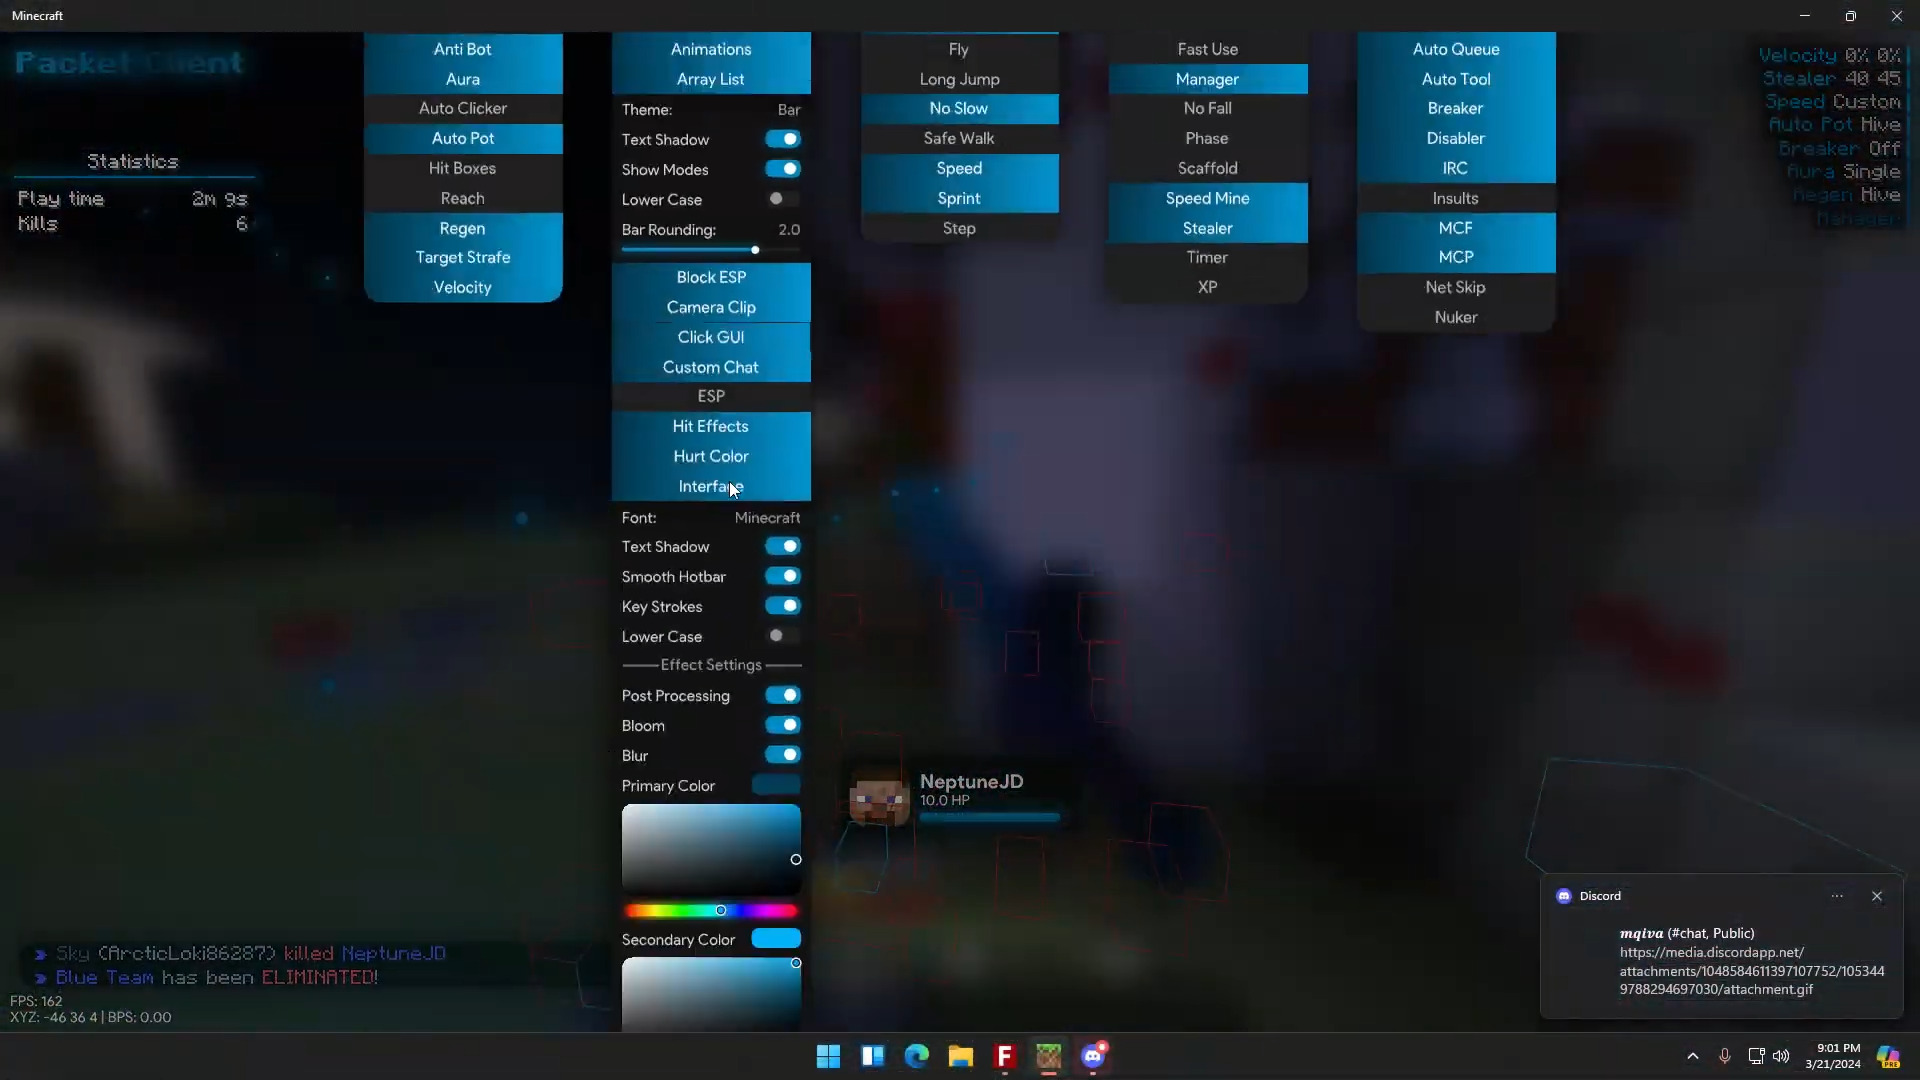This screenshot has width=1920, height=1080.
Task: Open Copilot icon in taskbar corner
Action: click(1888, 1056)
